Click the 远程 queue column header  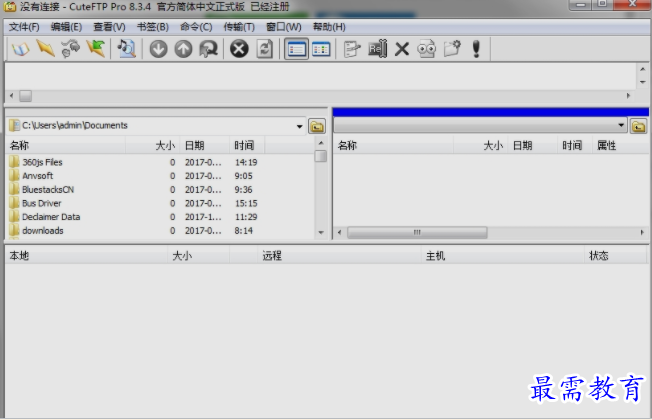tap(340, 255)
